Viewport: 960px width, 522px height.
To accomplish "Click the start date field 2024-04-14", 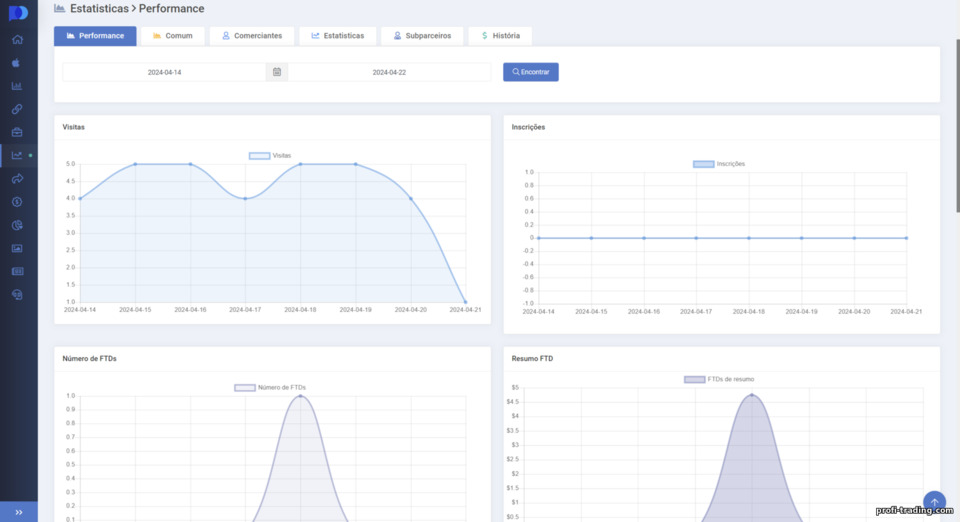I will (164, 72).
